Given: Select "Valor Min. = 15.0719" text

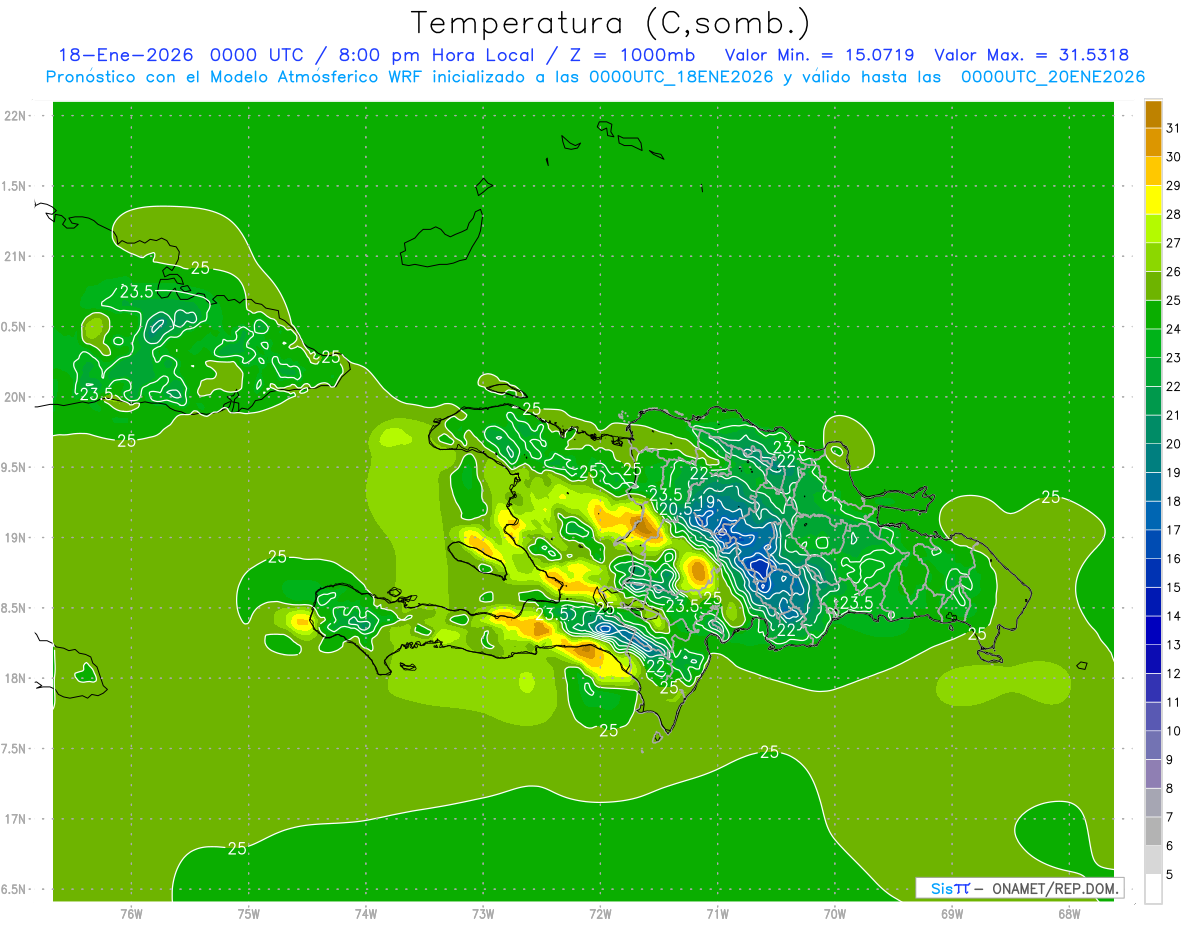Looking at the screenshot, I should point(819,55).
